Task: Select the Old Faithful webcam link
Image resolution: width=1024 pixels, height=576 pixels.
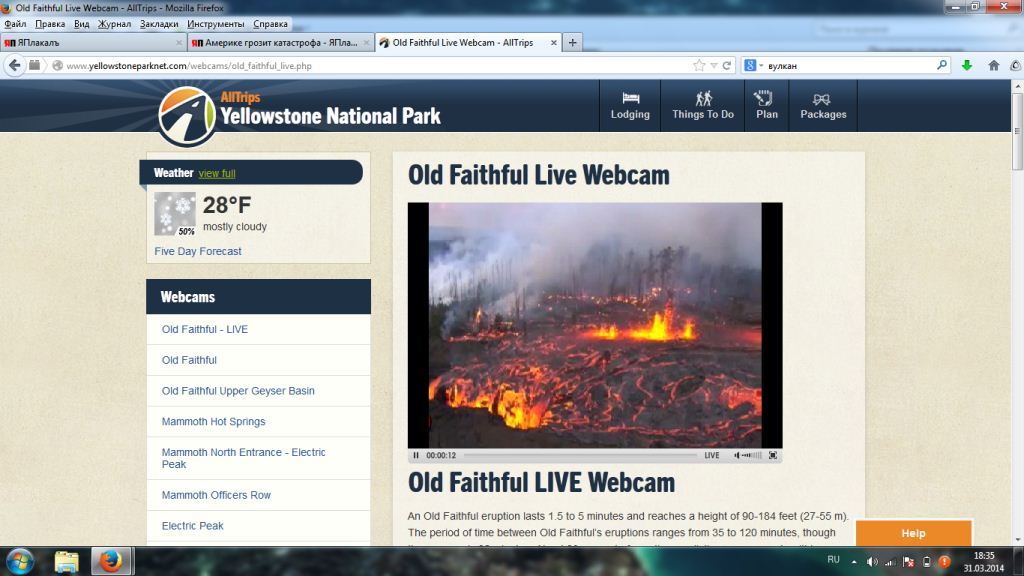Action: click(189, 360)
